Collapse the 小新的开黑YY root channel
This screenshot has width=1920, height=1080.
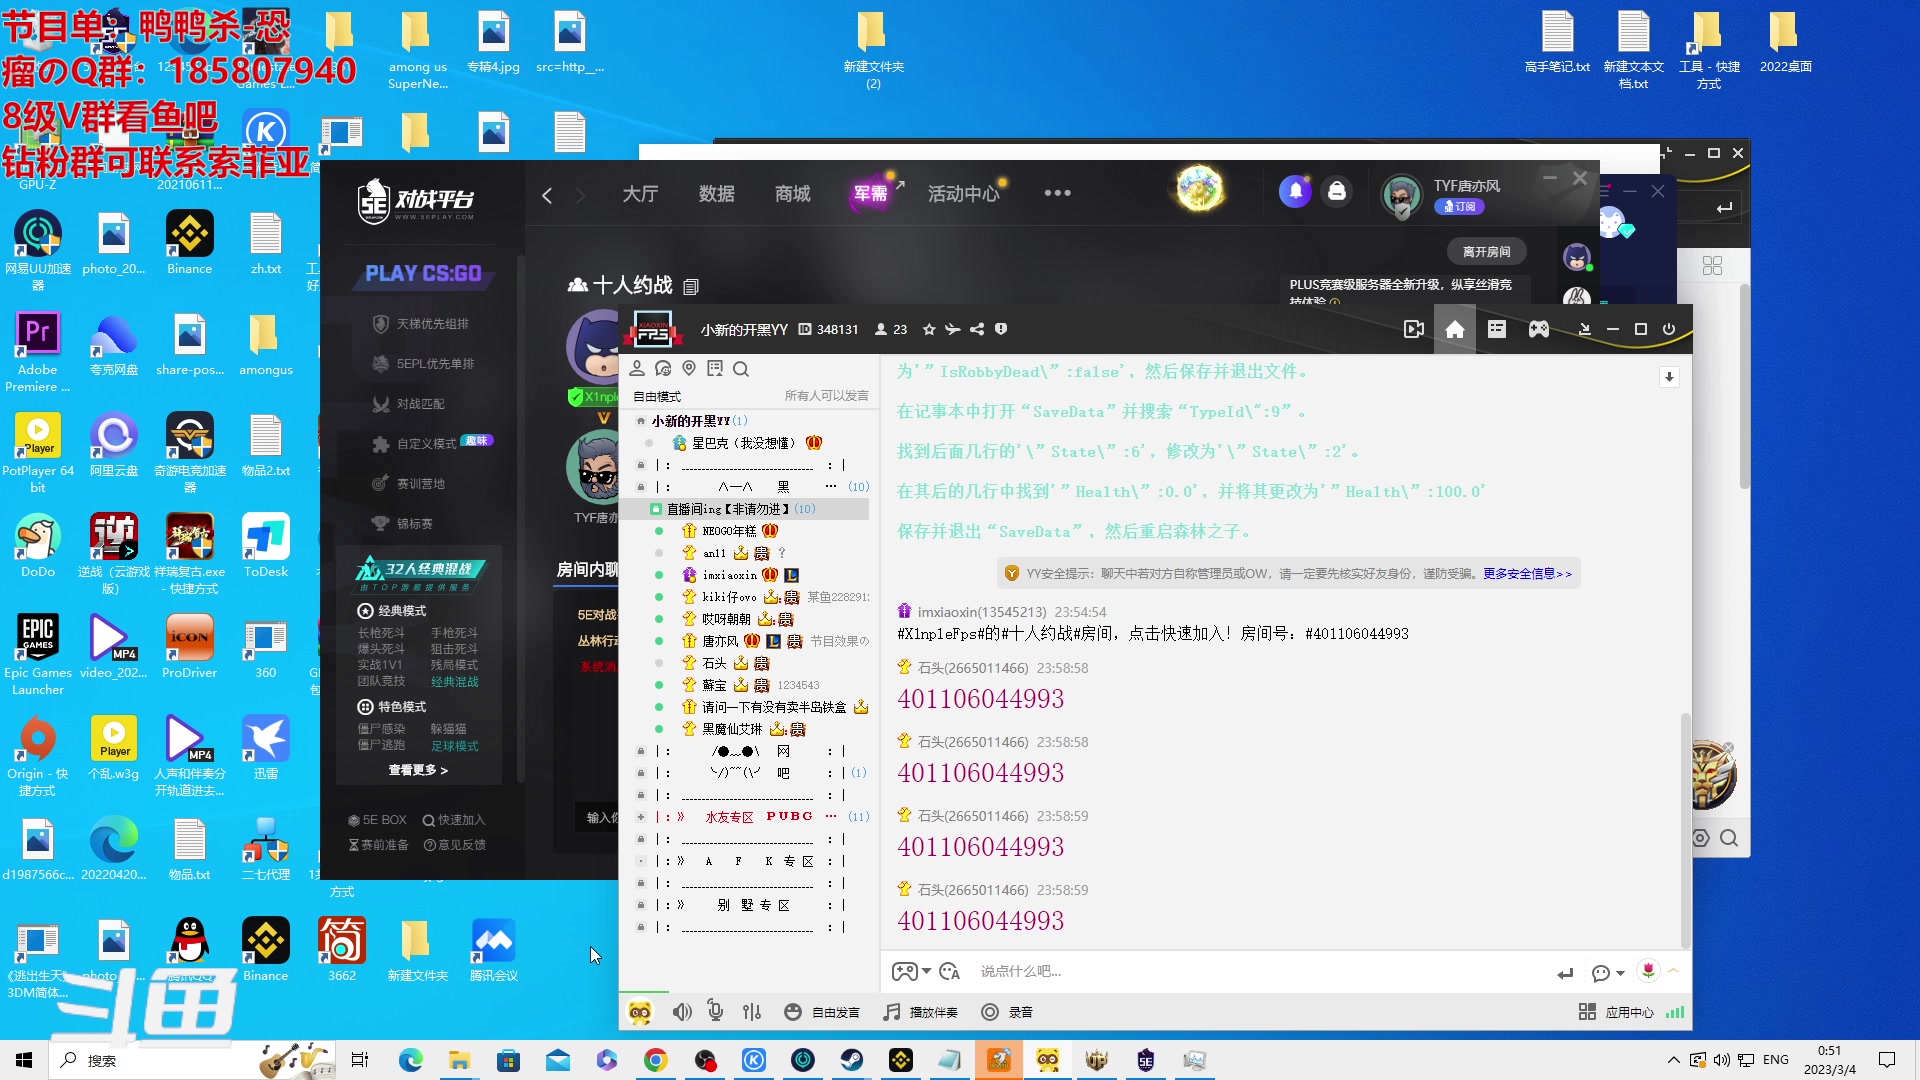641,421
